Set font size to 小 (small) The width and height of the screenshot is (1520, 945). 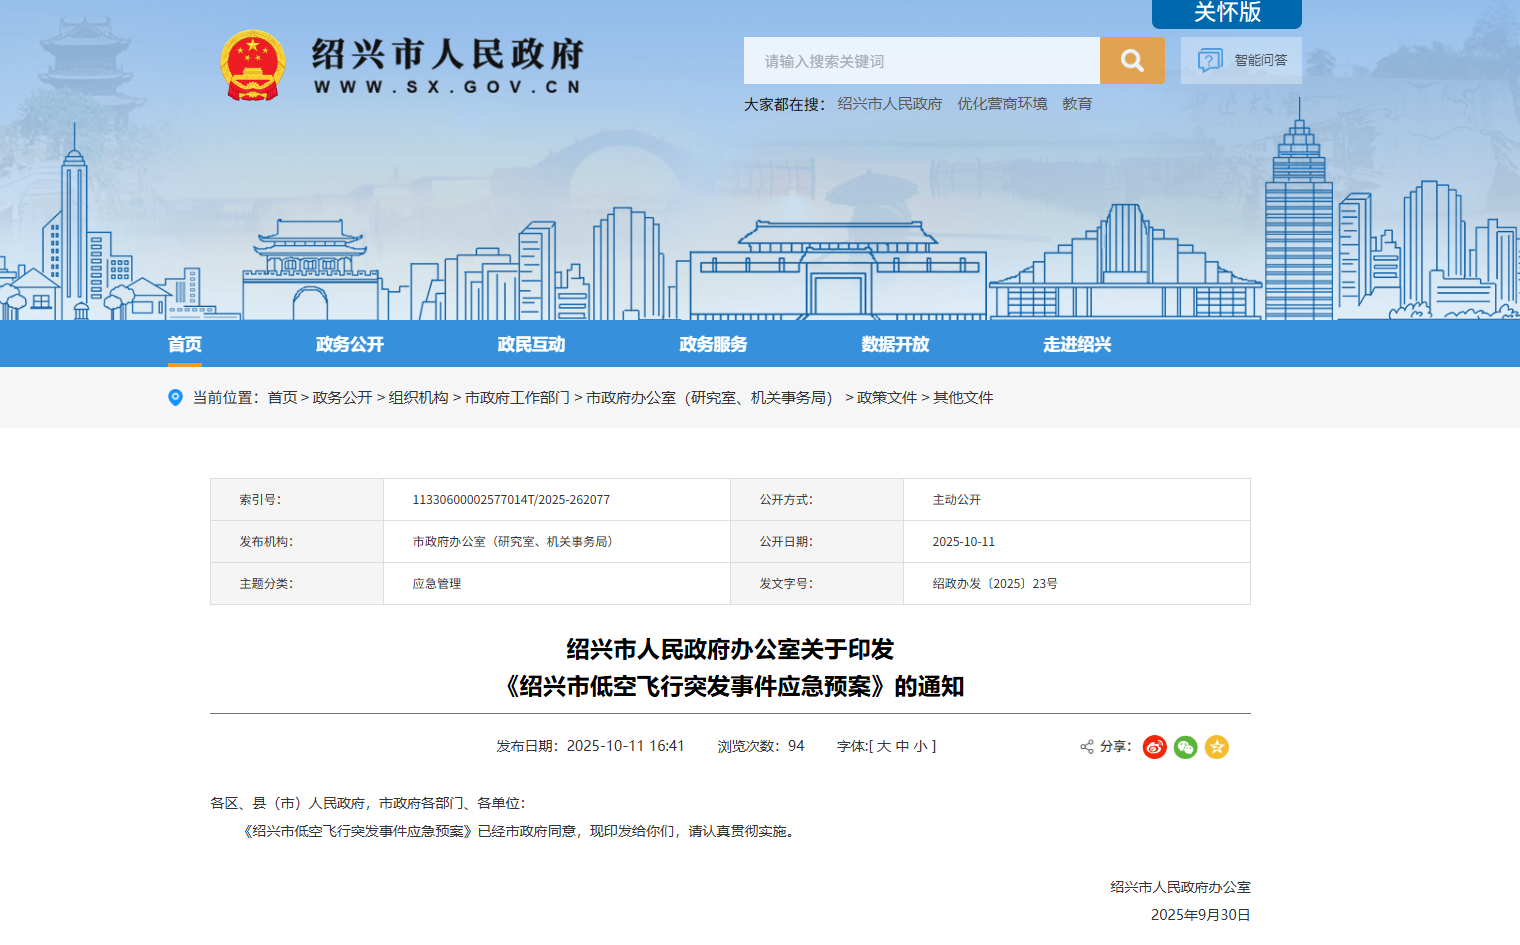[920, 746]
